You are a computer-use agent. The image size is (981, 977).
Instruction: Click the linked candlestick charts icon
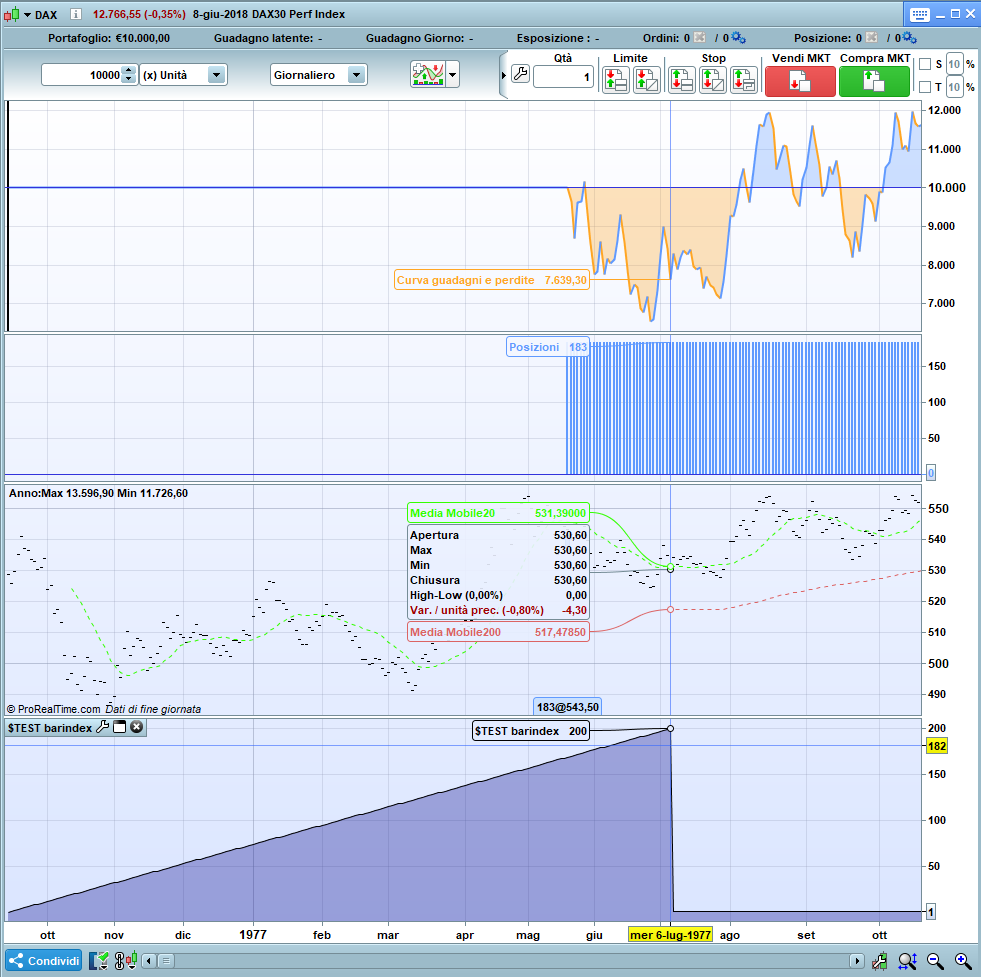pos(126,960)
